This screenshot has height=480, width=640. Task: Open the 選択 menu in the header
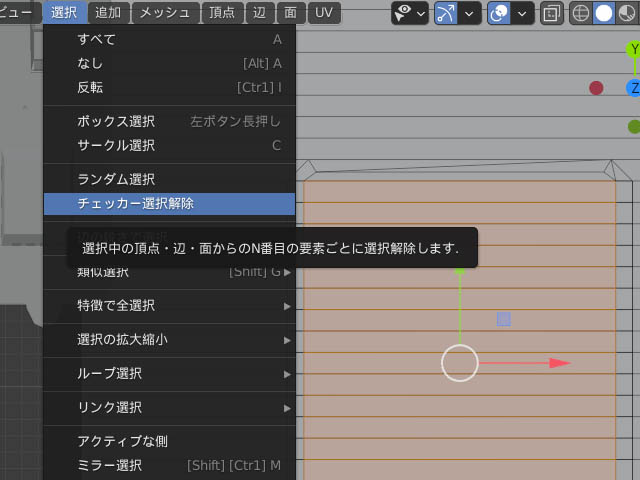pos(64,12)
